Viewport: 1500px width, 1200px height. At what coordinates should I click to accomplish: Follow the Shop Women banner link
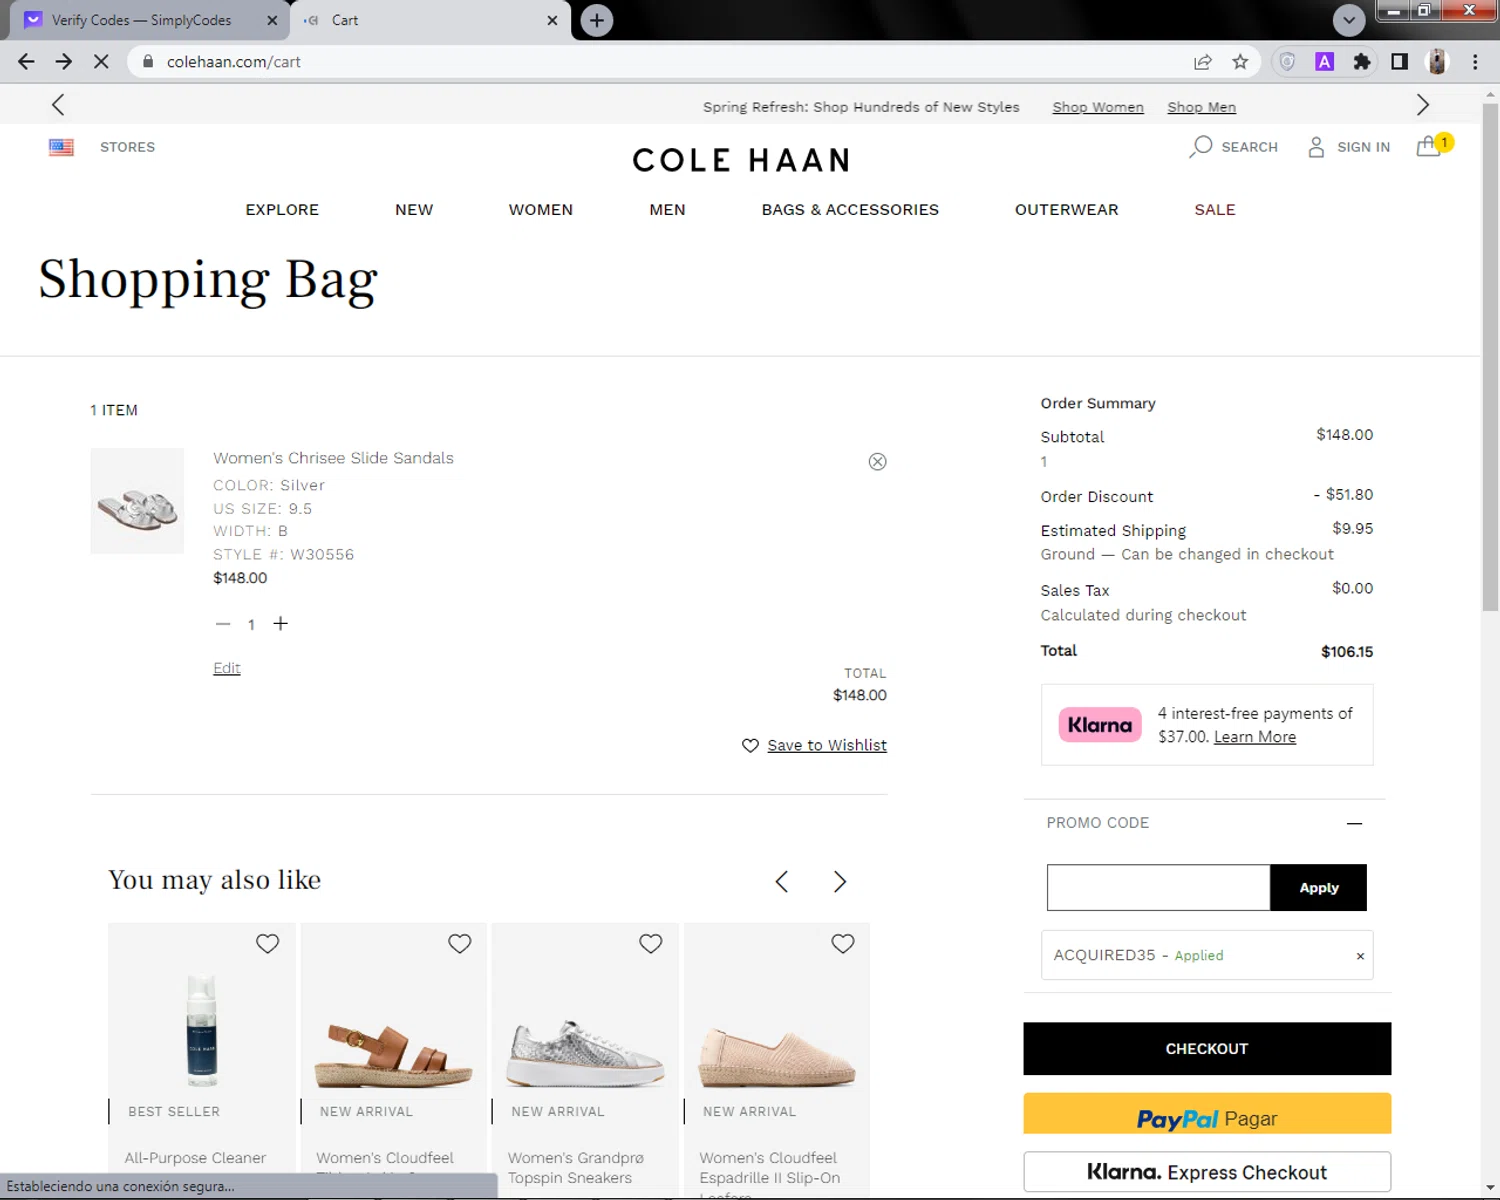pyautogui.click(x=1098, y=107)
